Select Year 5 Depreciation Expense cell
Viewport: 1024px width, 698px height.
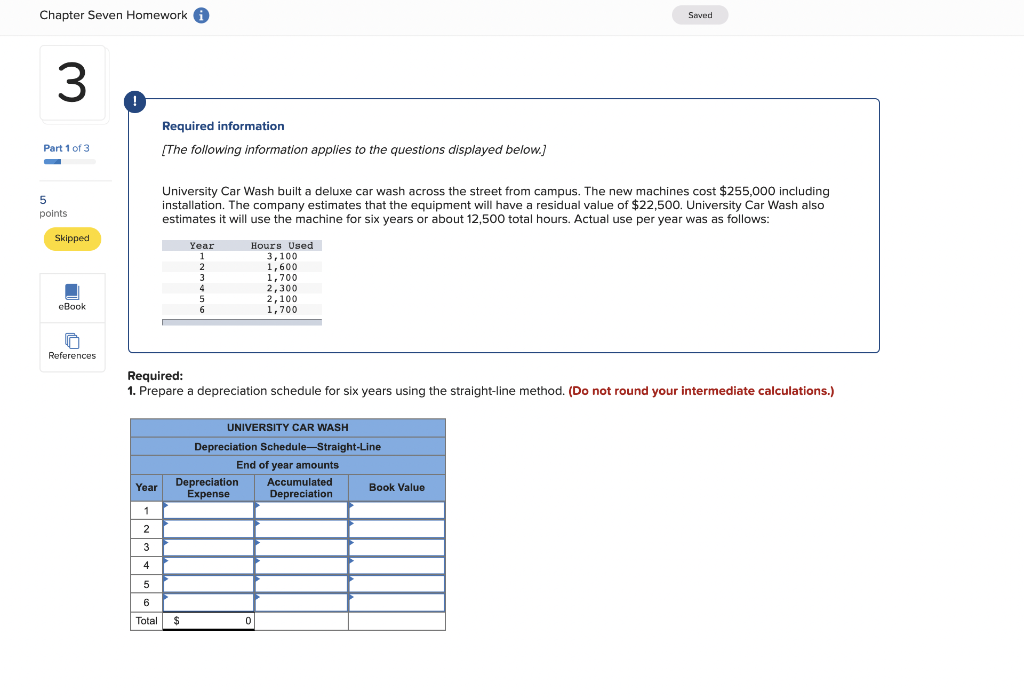[208, 584]
